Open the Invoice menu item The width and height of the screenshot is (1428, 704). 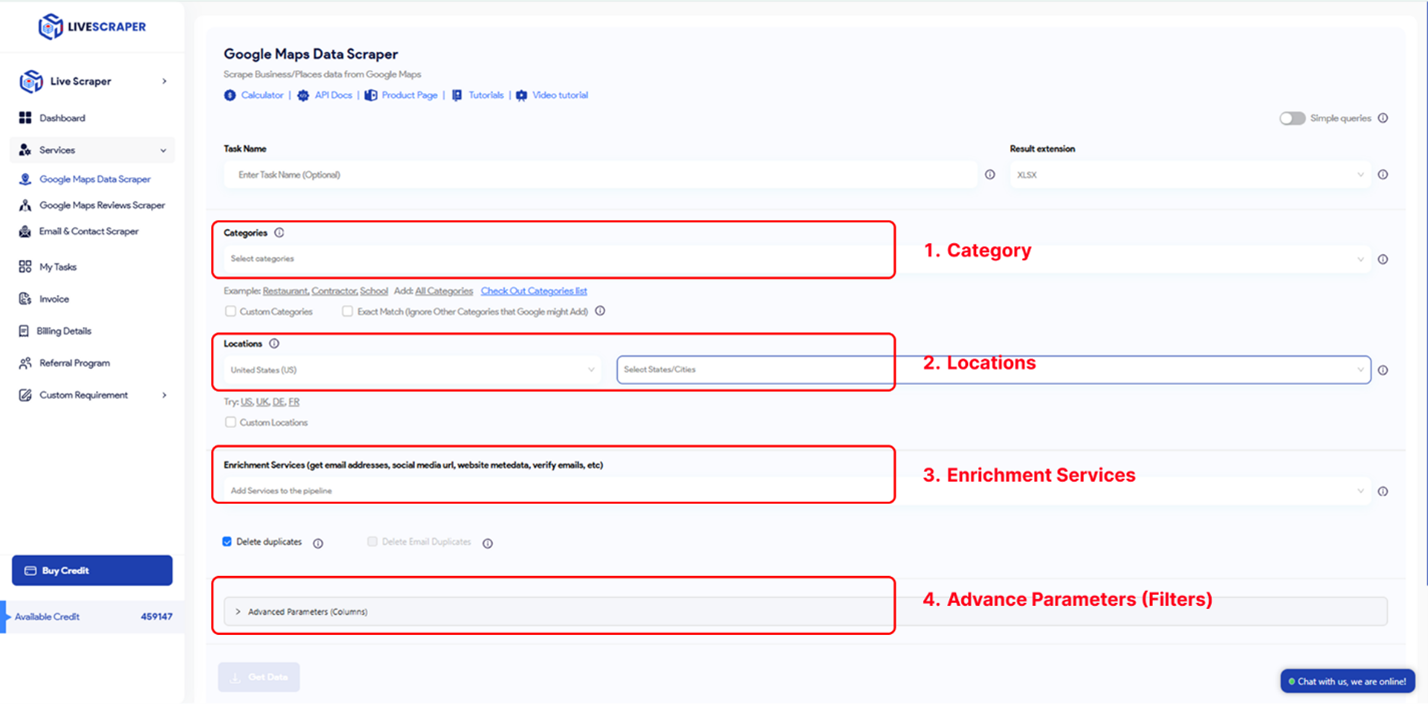tap(54, 299)
